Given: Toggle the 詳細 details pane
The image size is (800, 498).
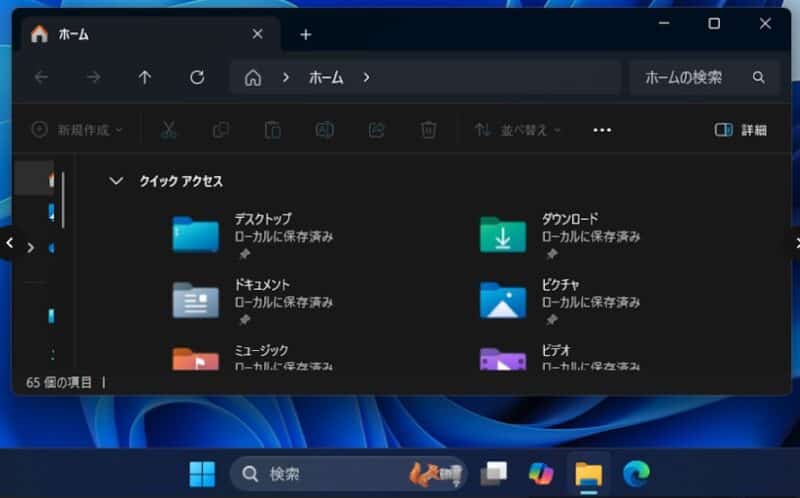Looking at the screenshot, I should (741, 130).
